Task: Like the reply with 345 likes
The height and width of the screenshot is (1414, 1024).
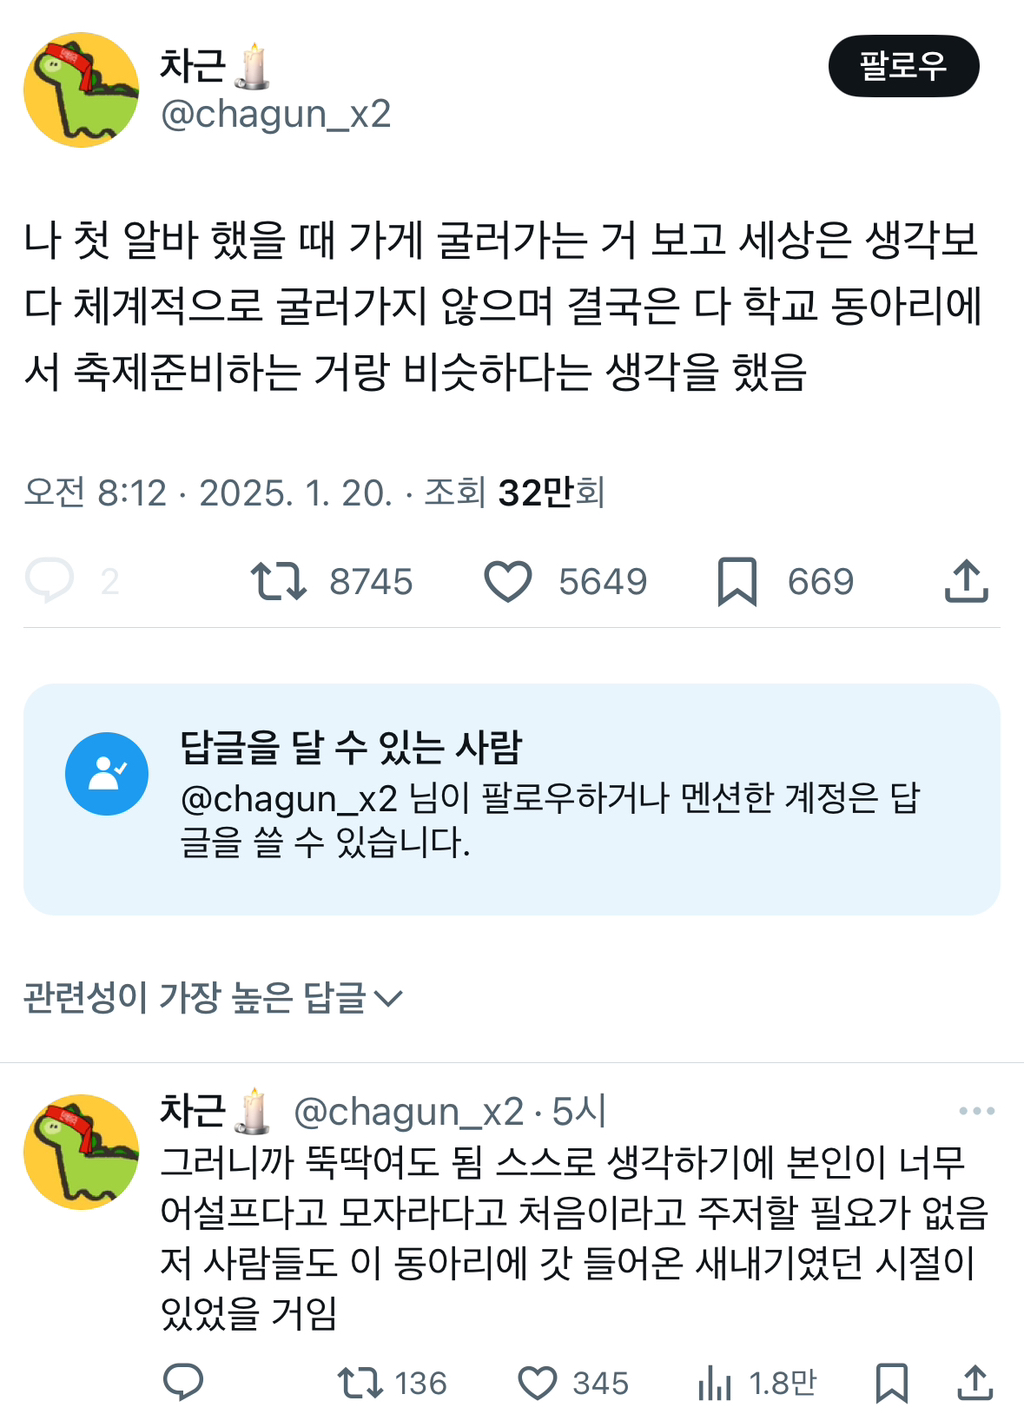Action: [537, 1382]
